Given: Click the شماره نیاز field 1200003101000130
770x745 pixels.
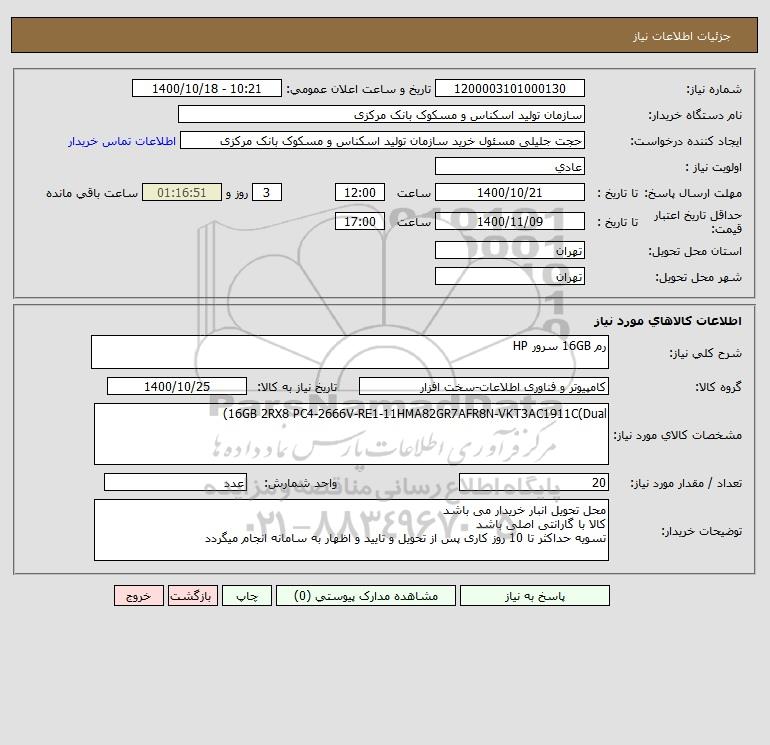Looking at the screenshot, I should coord(510,88).
